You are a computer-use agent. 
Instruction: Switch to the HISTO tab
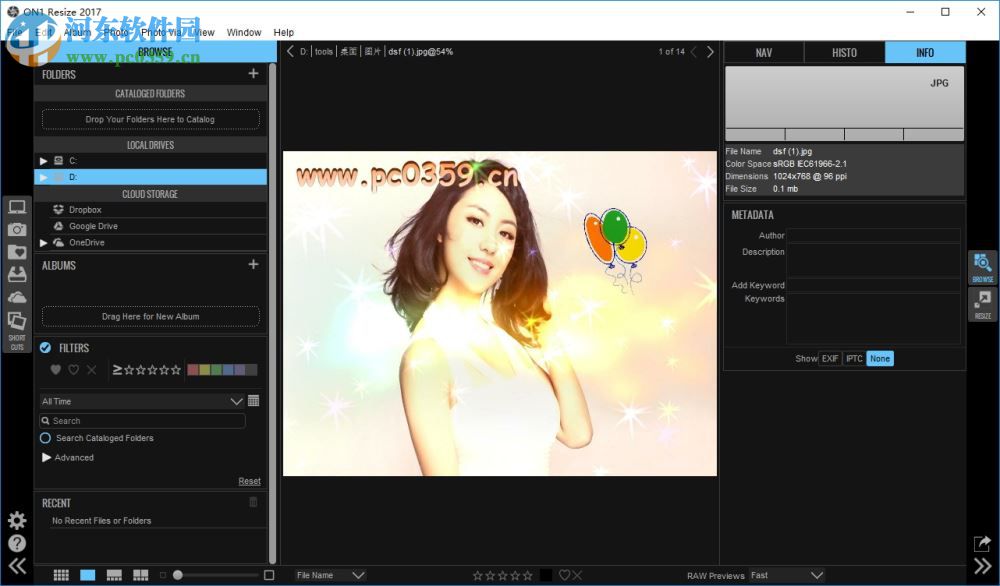pyautogui.click(x=844, y=51)
